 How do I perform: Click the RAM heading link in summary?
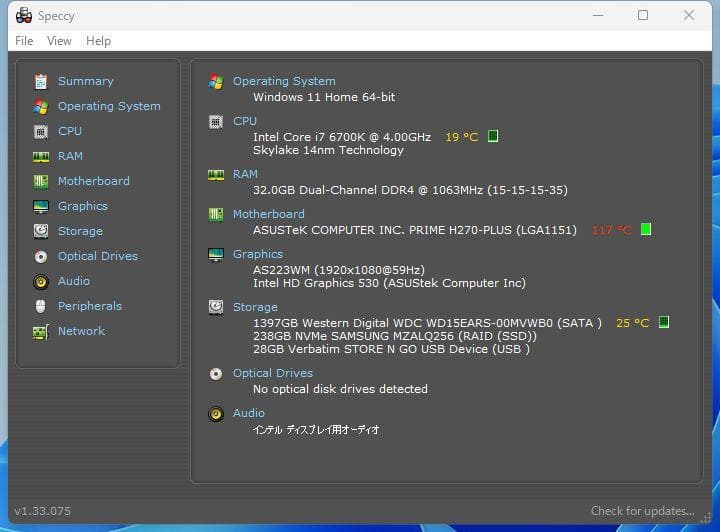point(245,174)
